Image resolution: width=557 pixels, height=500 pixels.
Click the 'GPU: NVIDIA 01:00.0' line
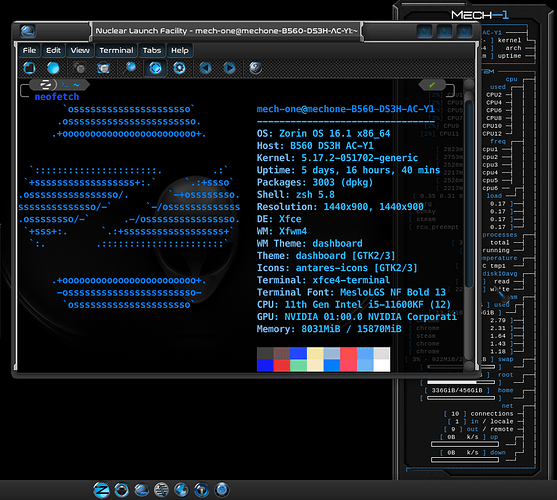(x=357, y=316)
